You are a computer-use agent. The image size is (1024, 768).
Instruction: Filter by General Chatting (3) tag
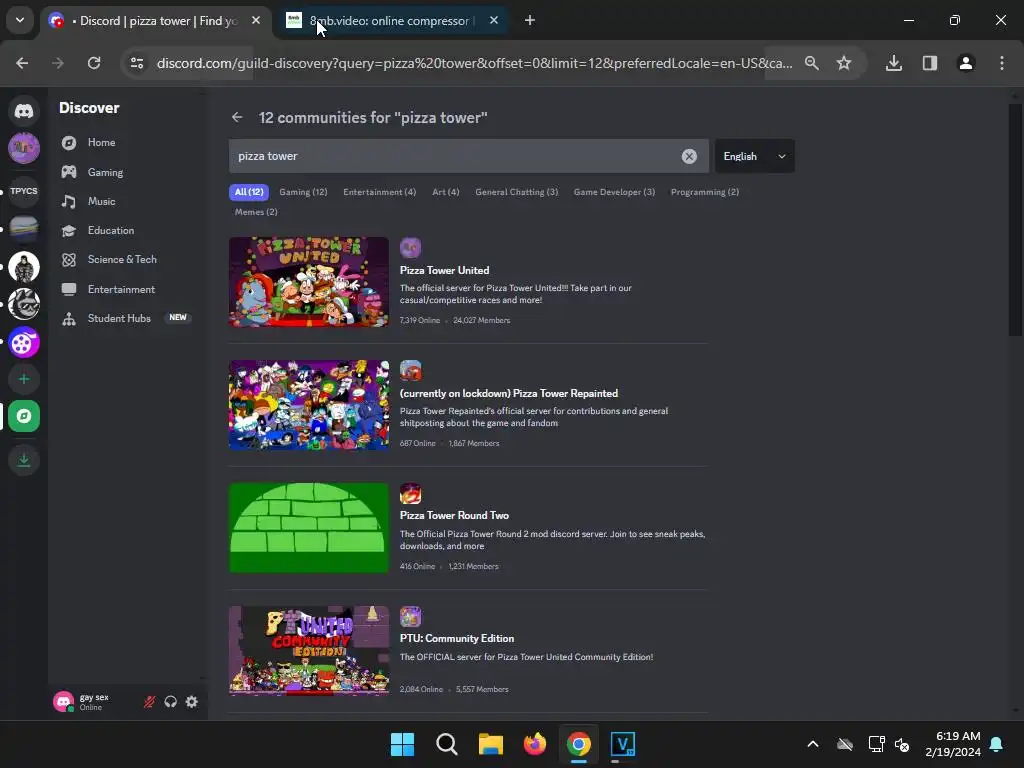click(517, 192)
